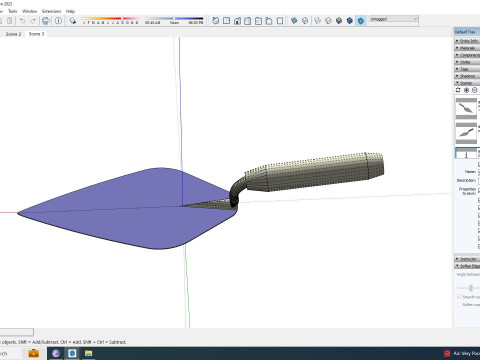Select the Back view icon
Viewport: 480px width, 360px height.
click(258, 21)
